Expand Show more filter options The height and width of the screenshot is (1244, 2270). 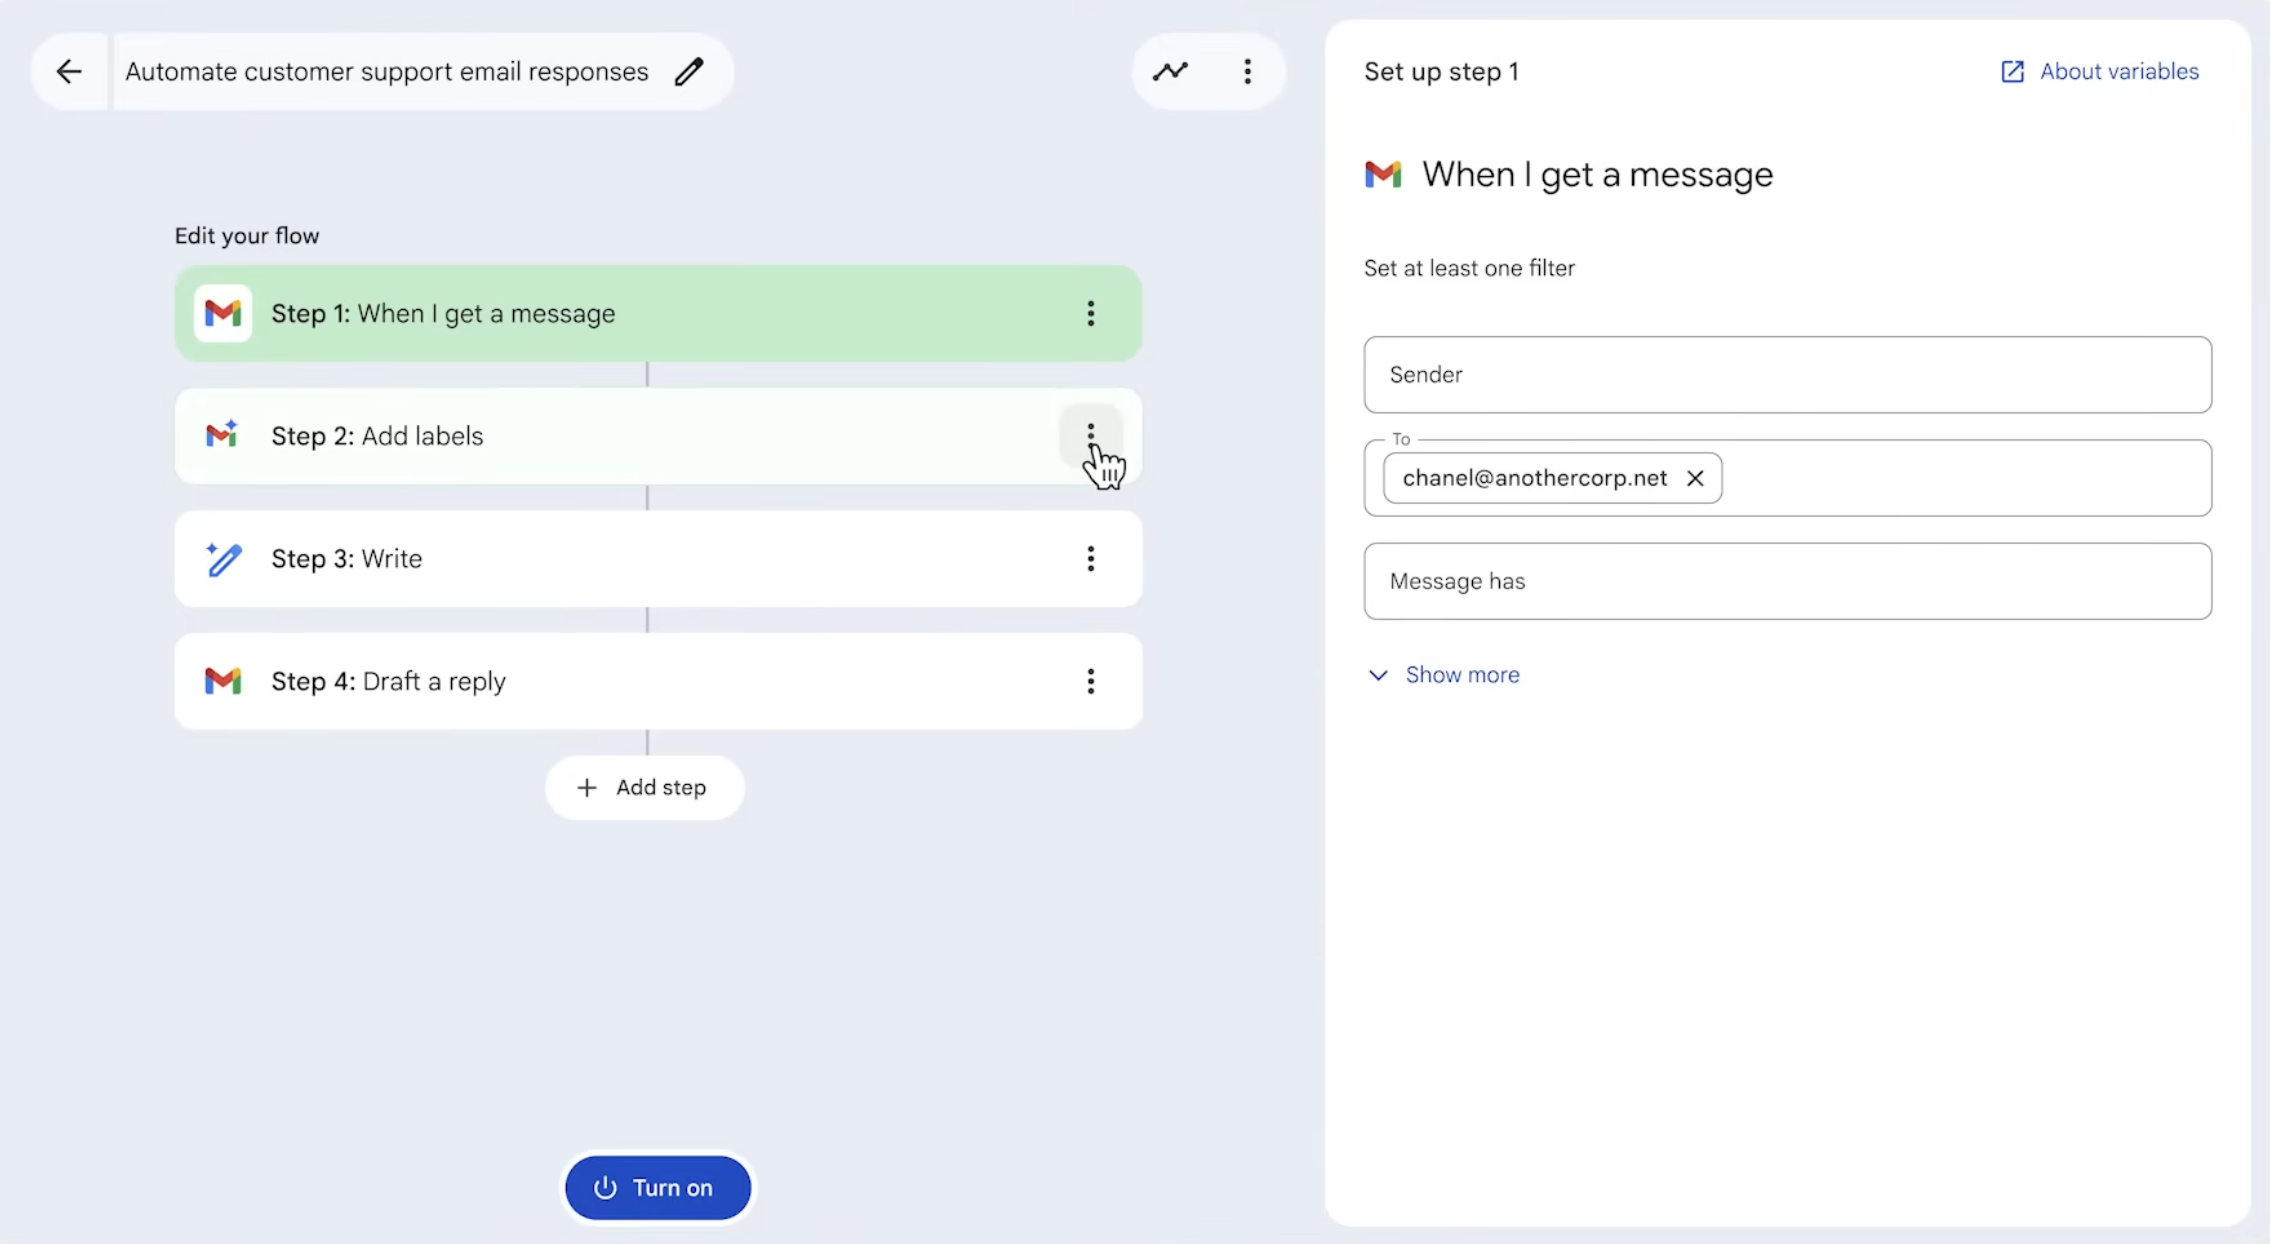point(1441,674)
